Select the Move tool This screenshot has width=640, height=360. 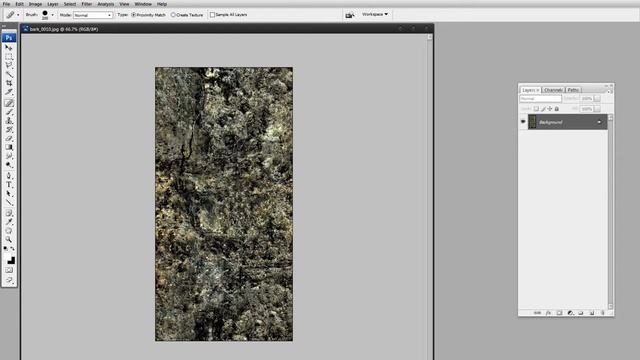pos(9,48)
